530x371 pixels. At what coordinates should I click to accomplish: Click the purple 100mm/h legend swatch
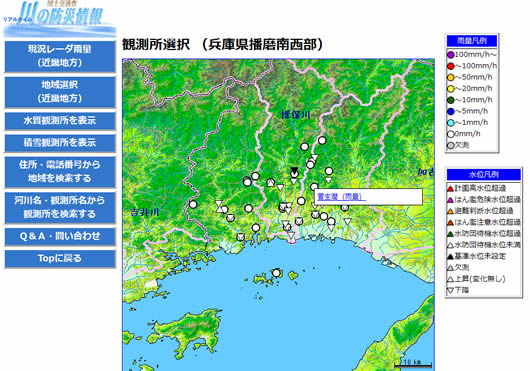click(451, 55)
